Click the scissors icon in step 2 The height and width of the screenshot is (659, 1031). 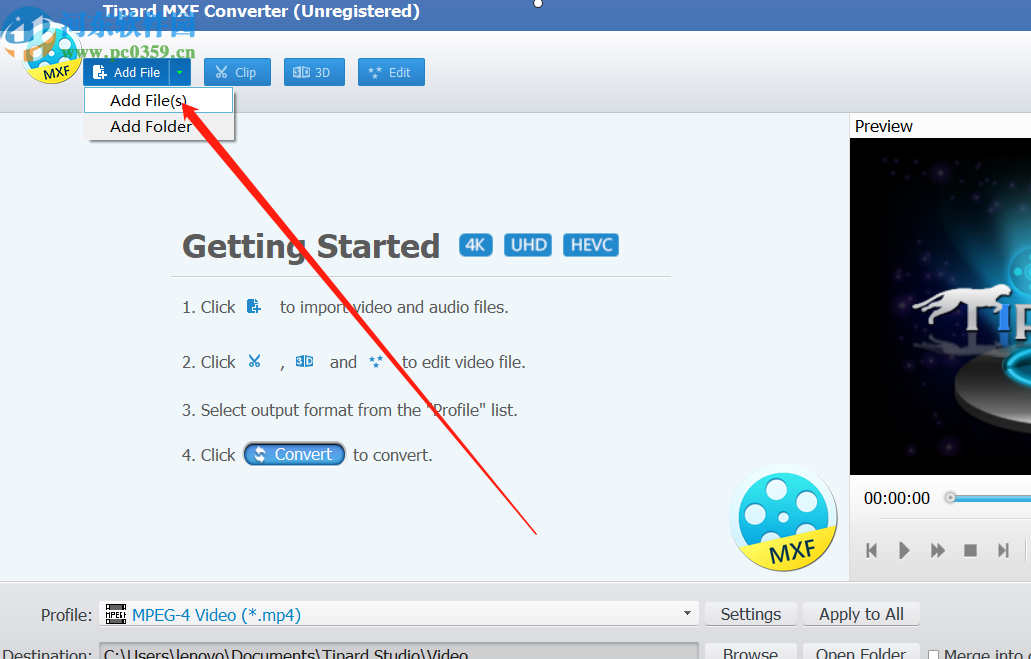click(254, 361)
